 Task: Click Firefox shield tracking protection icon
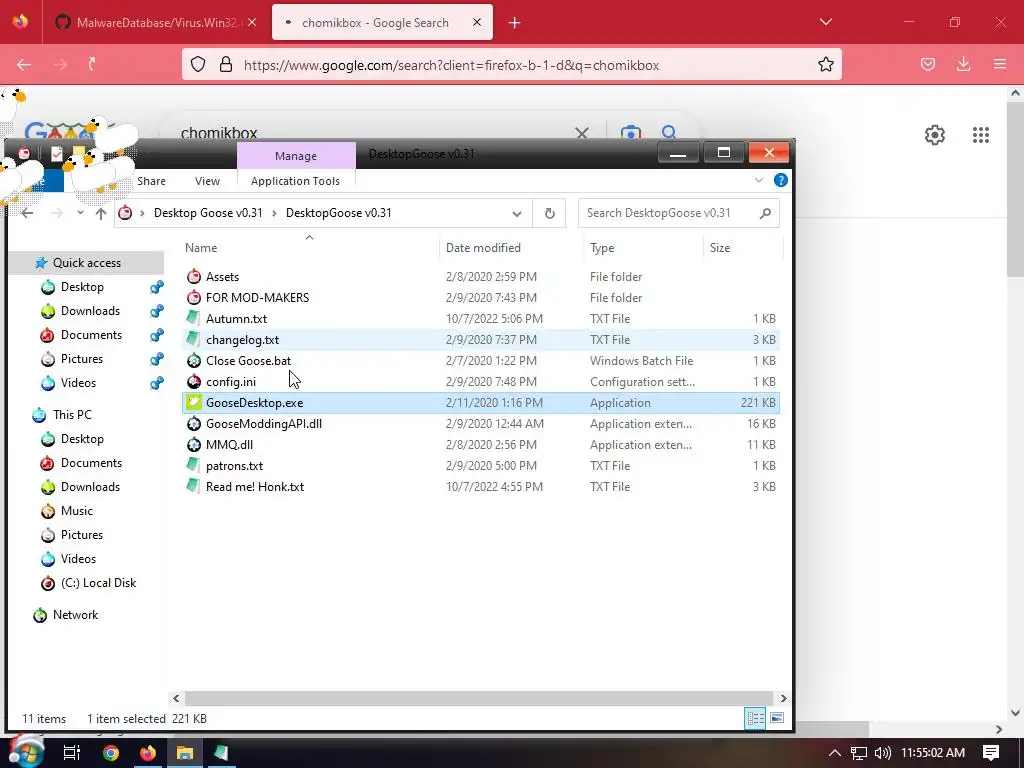click(198, 64)
